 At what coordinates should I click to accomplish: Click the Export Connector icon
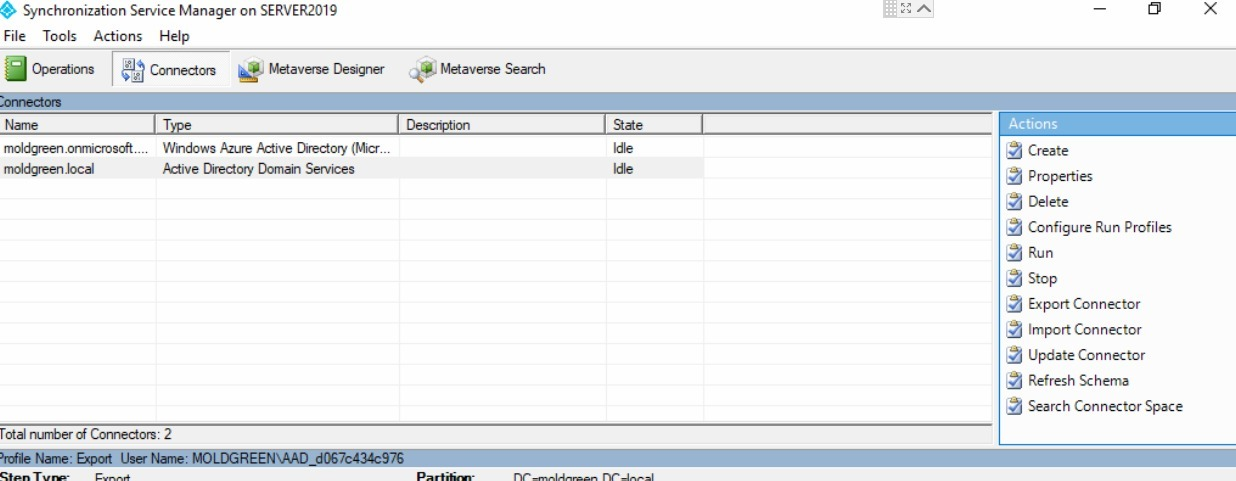(x=1014, y=304)
